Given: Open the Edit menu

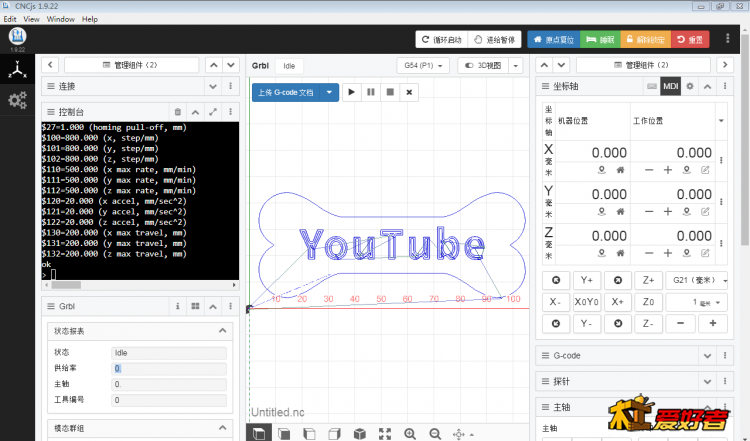Looking at the screenshot, I should [10, 19].
